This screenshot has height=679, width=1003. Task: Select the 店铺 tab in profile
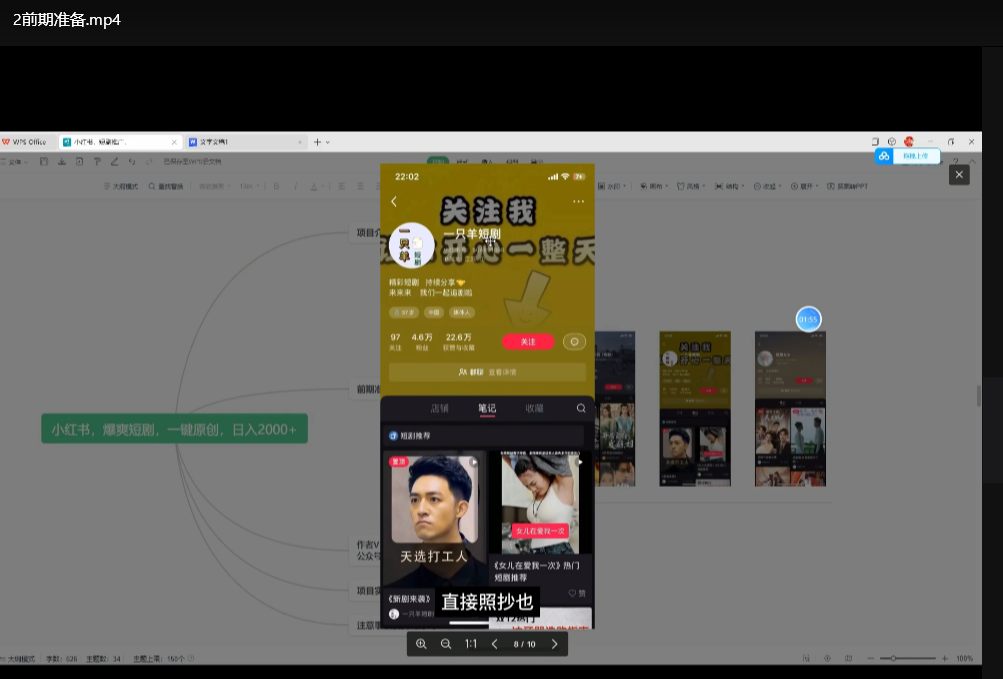tap(440, 408)
